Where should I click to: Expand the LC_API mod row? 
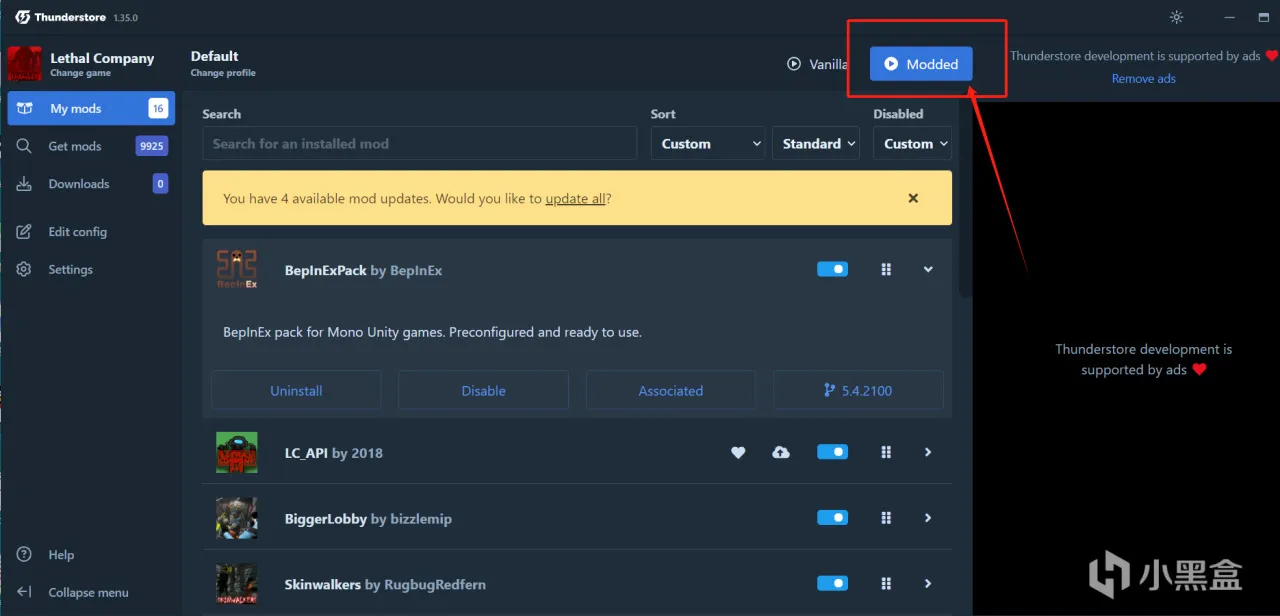(928, 452)
